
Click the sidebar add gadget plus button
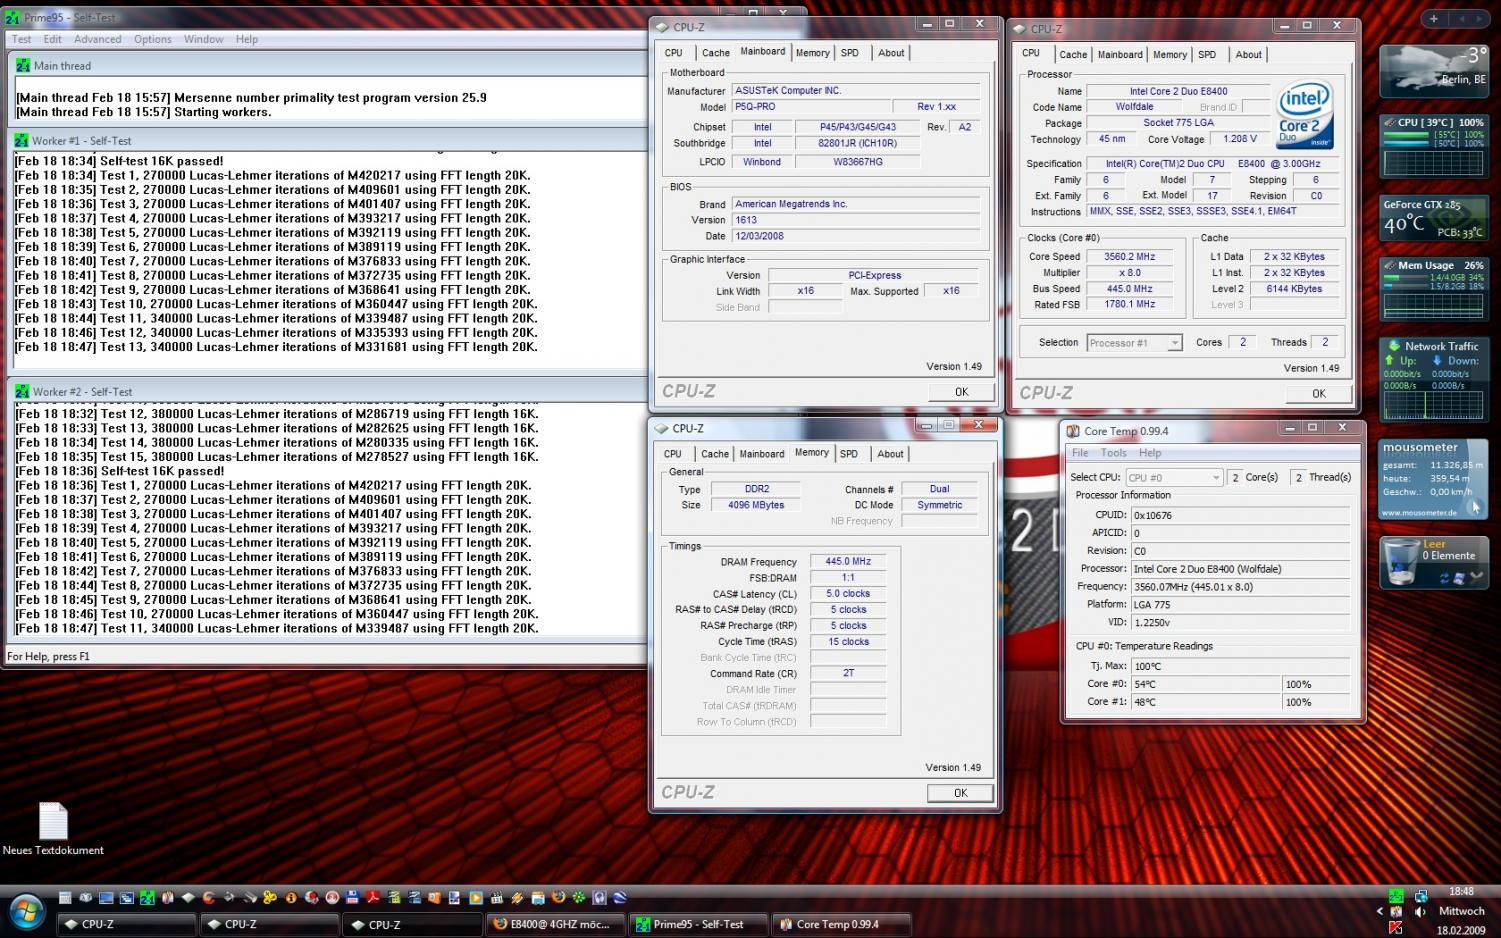(x=1433, y=18)
